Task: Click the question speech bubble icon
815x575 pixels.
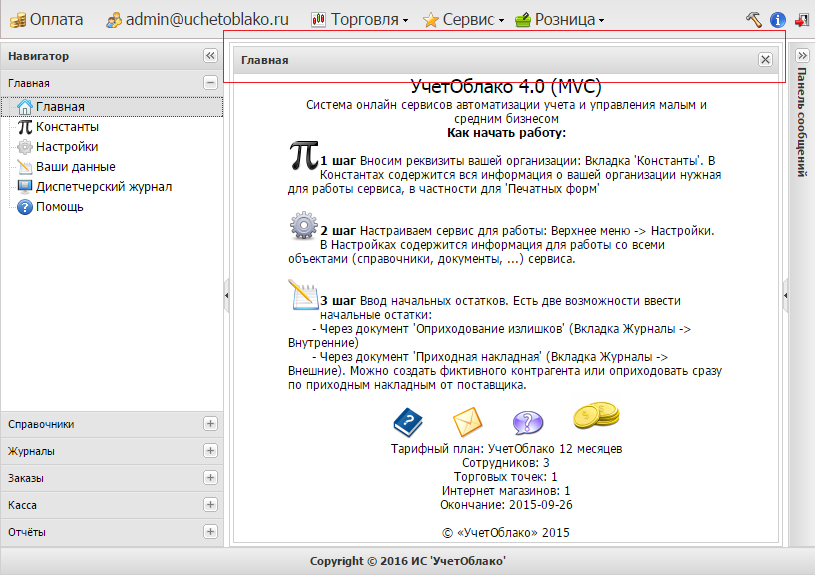Action: [528, 422]
